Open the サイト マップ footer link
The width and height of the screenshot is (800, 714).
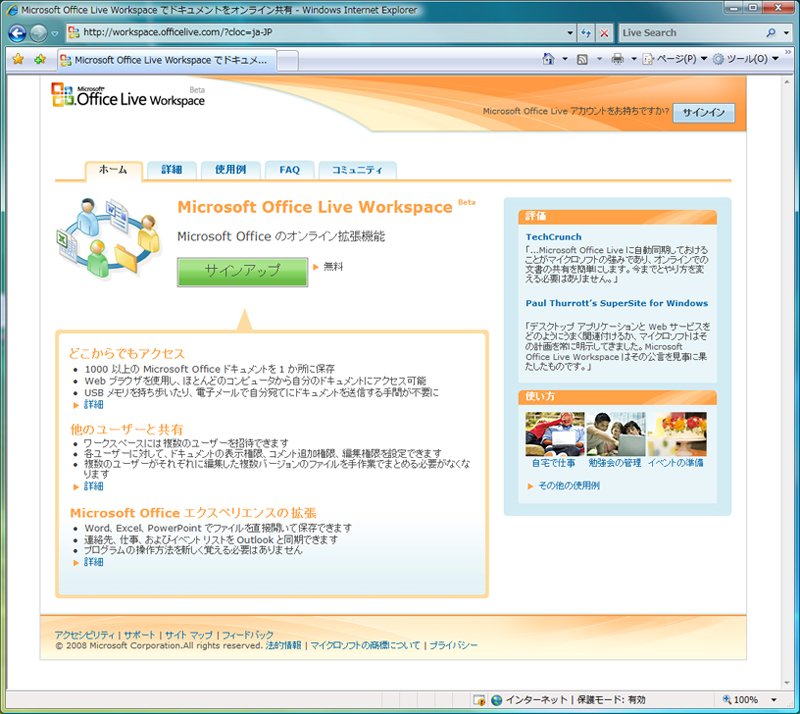click(188, 635)
